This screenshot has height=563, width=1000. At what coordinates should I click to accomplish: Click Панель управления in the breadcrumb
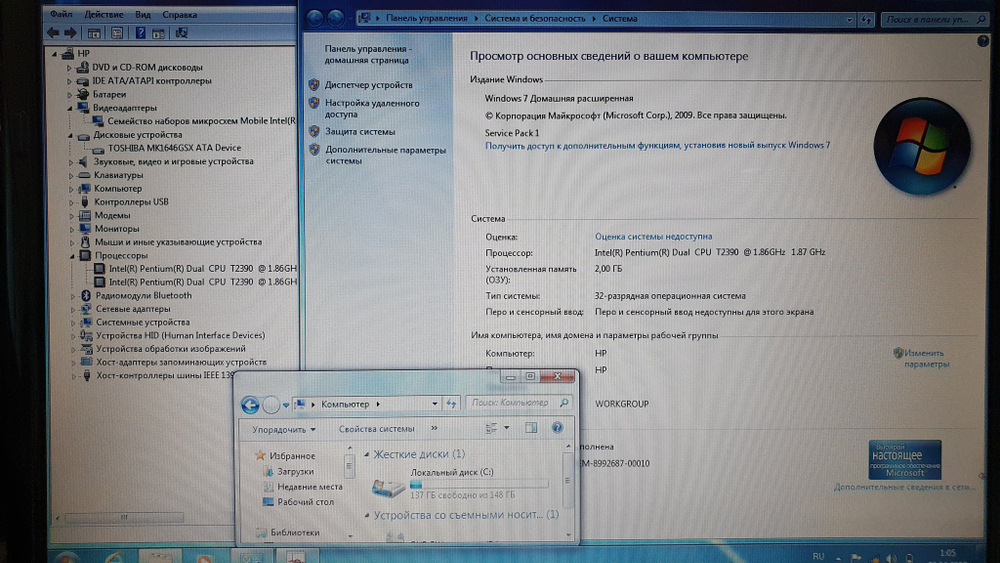426,18
